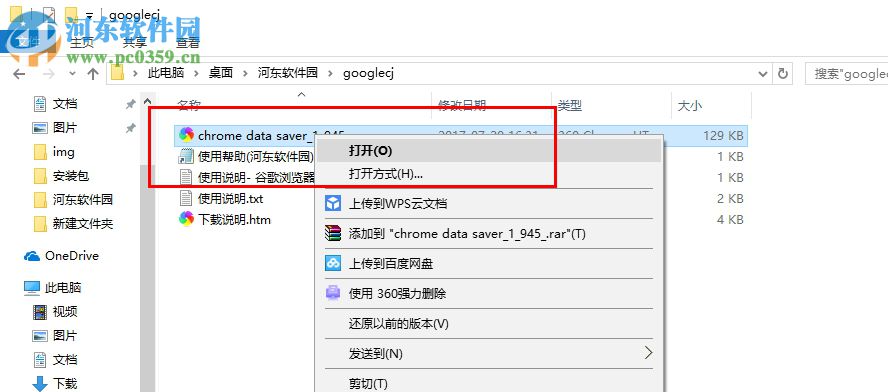Sort by the 类型 column header
Viewport: 888px width, 392px height.
(570, 105)
